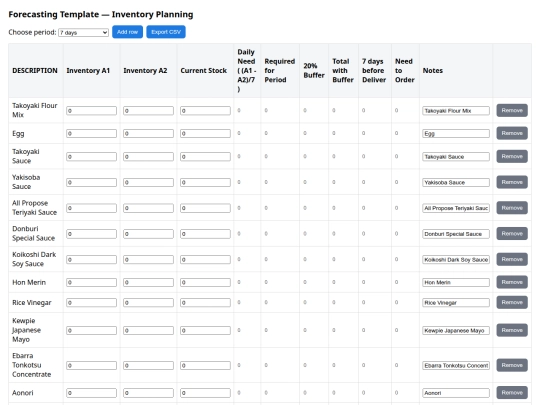This screenshot has width=540, height=405.
Task: Click the Daily Need column header
Action: (246, 71)
